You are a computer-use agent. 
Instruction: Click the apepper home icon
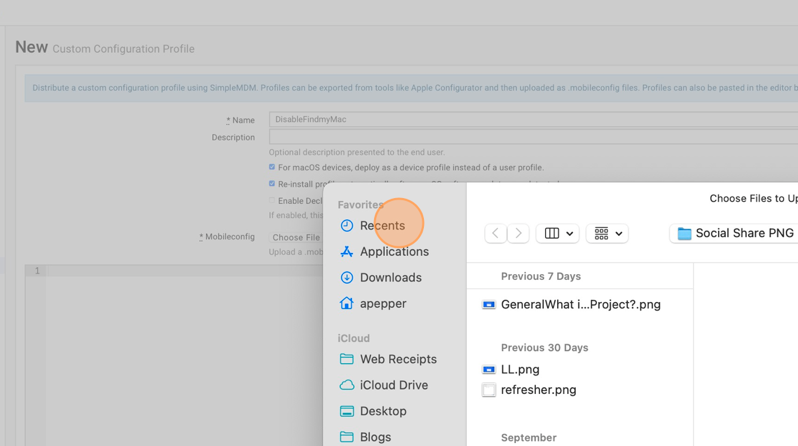pos(347,303)
